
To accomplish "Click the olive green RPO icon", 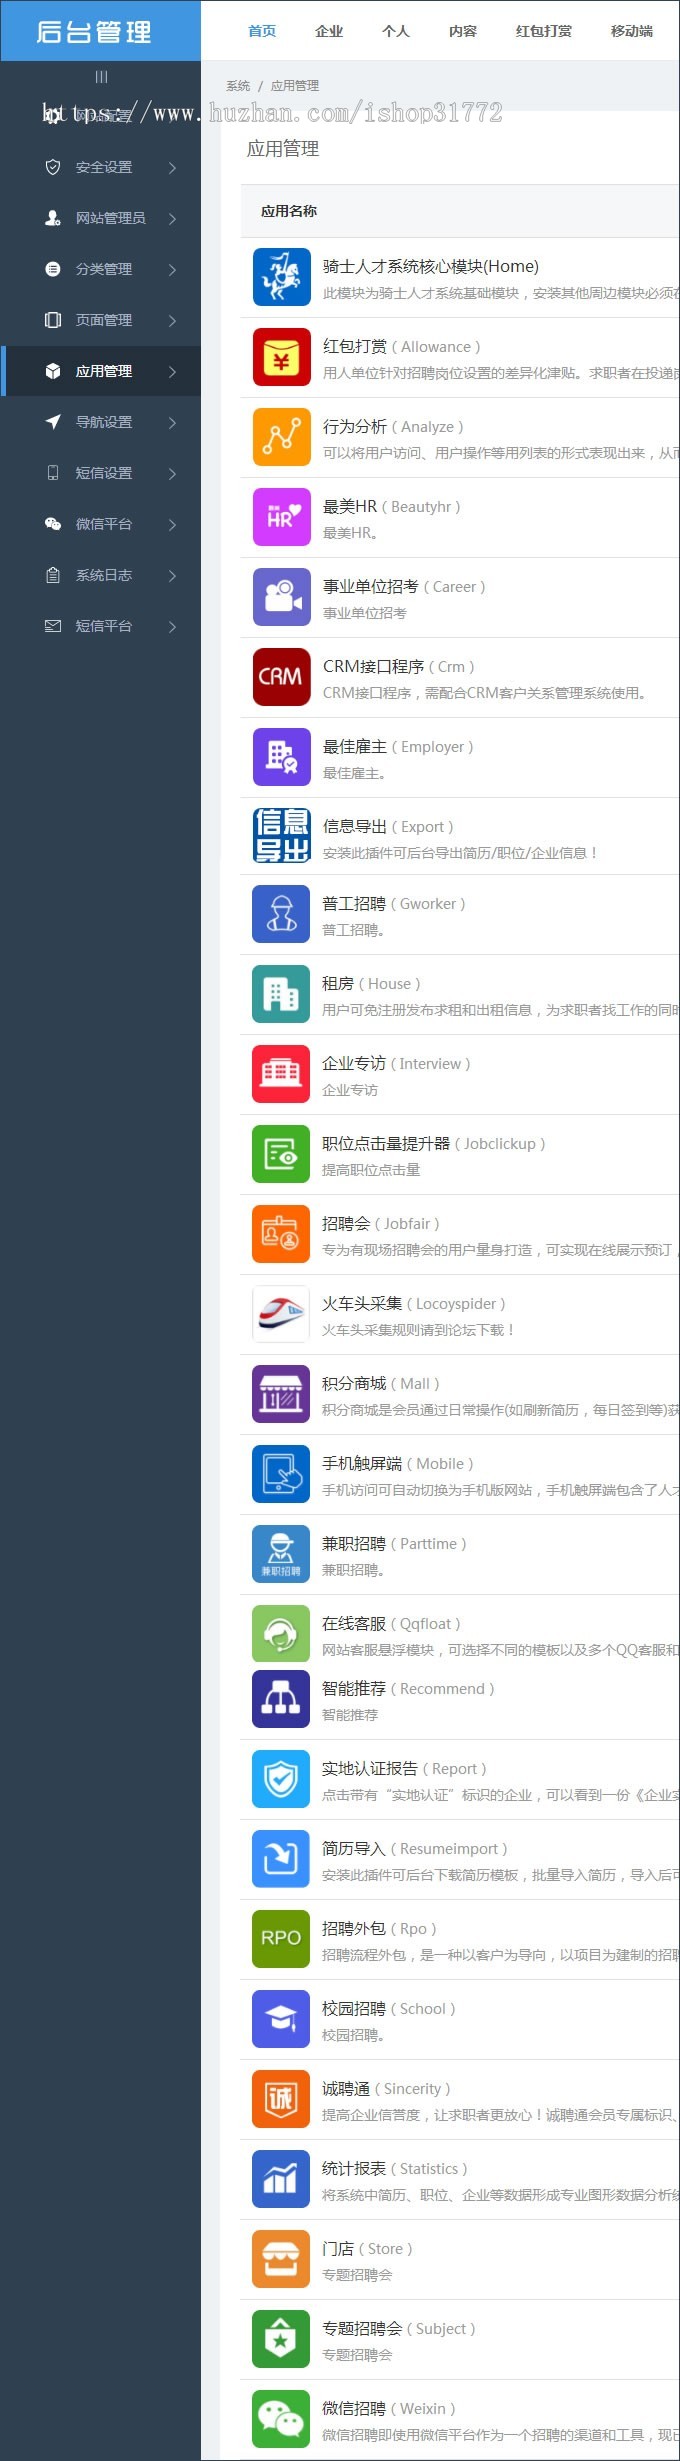I will click(281, 1939).
